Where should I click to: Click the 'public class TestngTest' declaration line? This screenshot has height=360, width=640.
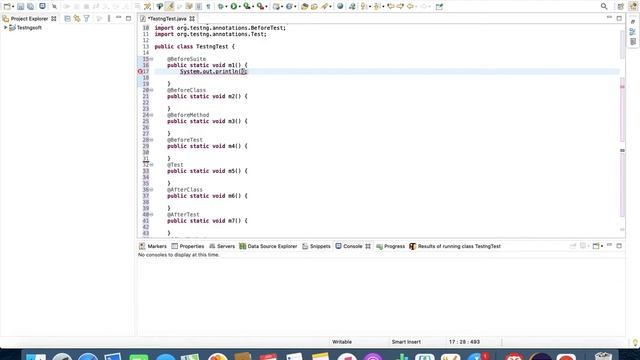(195, 47)
